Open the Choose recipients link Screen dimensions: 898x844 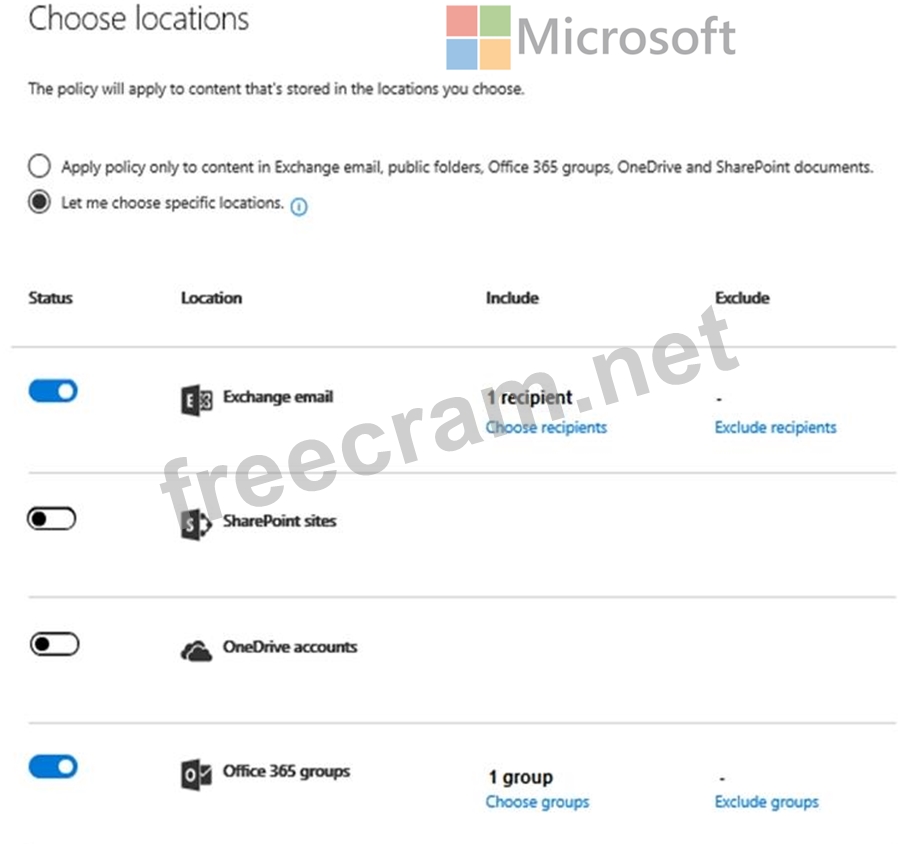pos(546,428)
